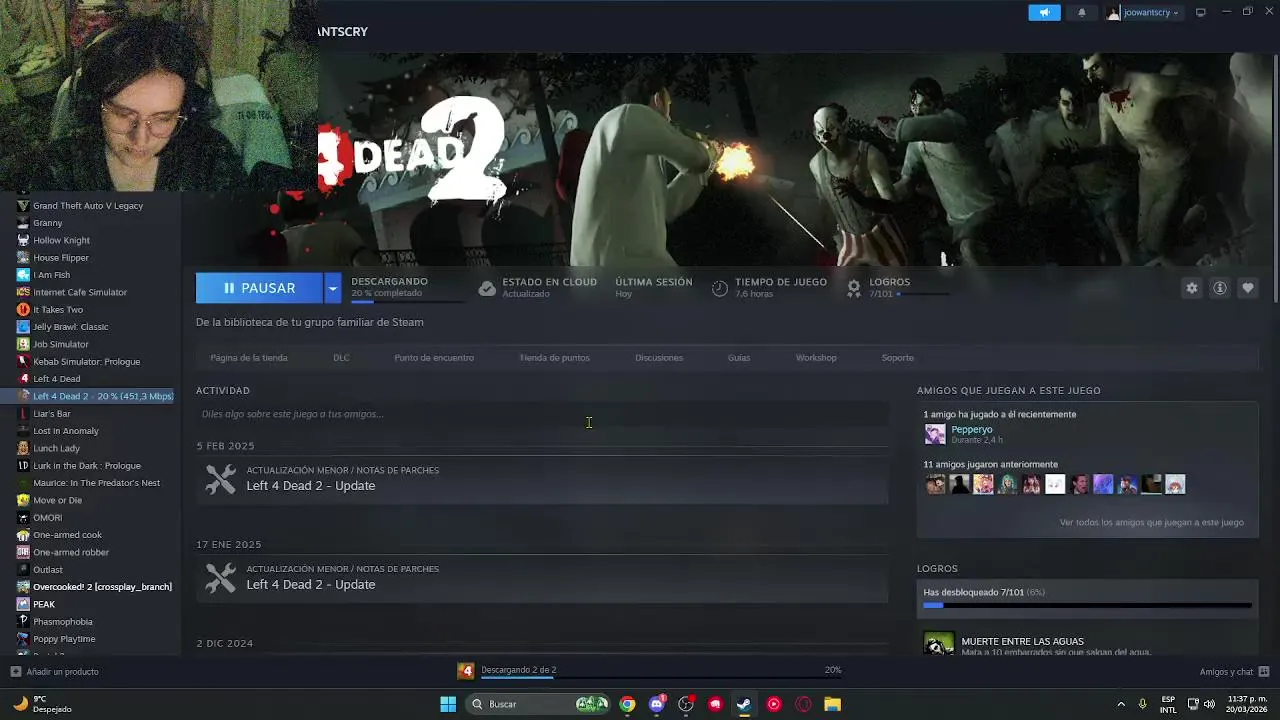Pause the Left 4 Dead 2 download
Image resolution: width=1280 pixels, height=720 pixels.
[259, 288]
